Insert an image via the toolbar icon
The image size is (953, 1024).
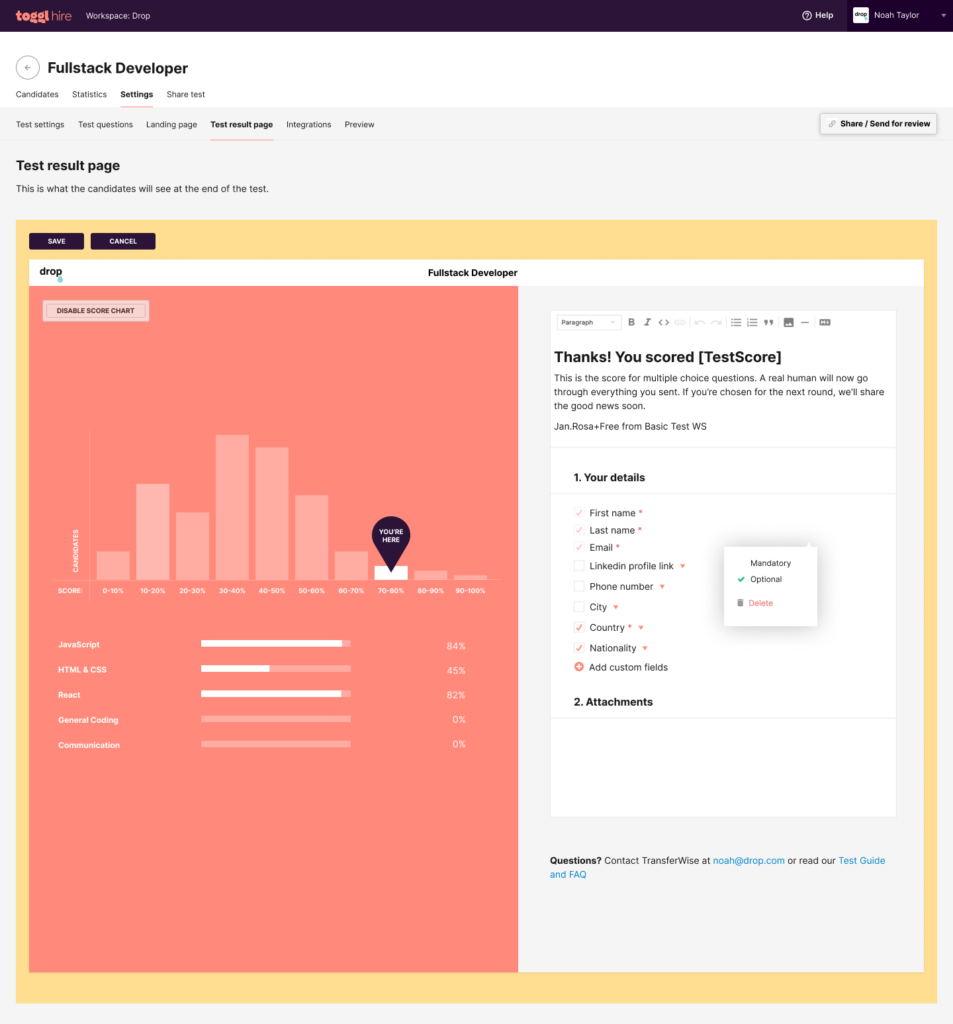click(x=788, y=322)
